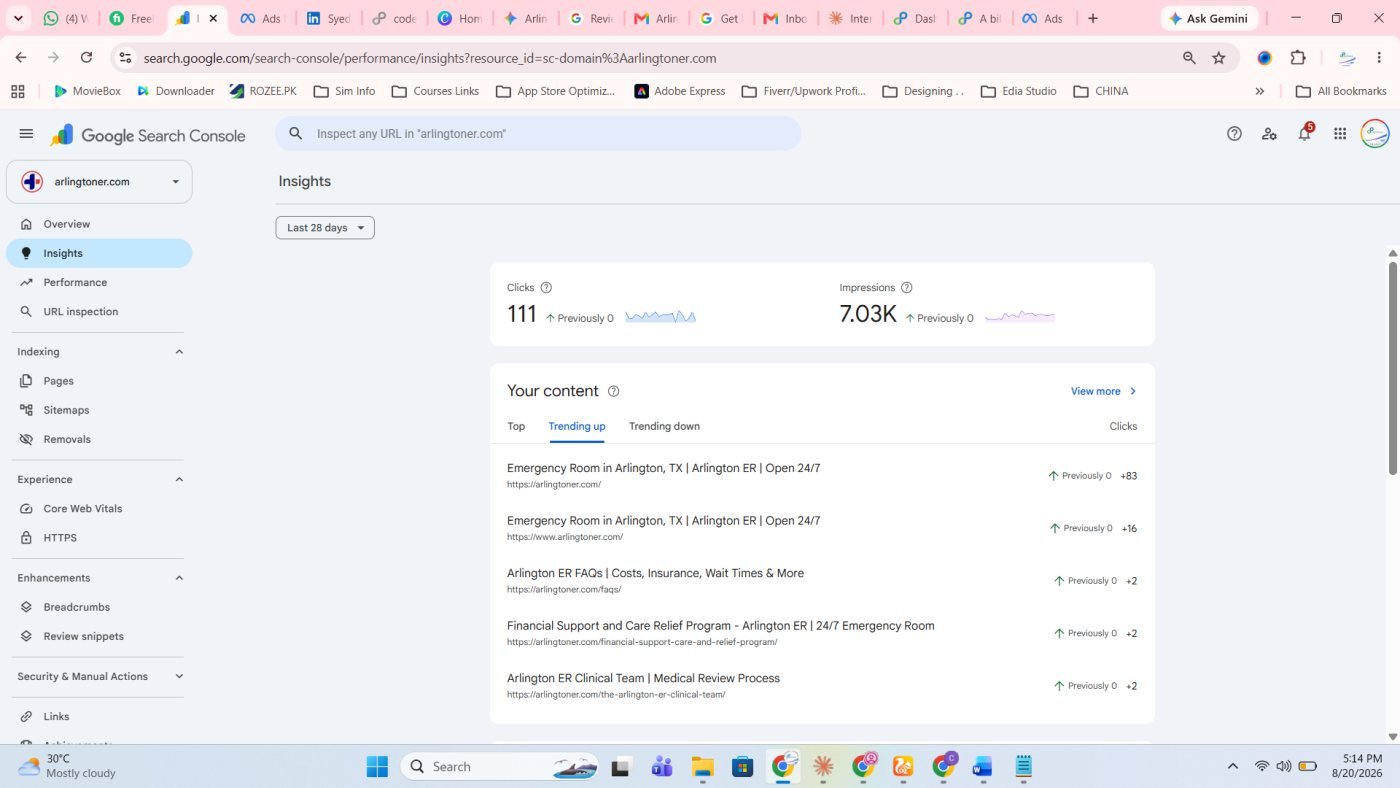Image resolution: width=1400 pixels, height=788 pixels.
Task: Open the Google account avatar
Action: pyautogui.click(x=1375, y=134)
